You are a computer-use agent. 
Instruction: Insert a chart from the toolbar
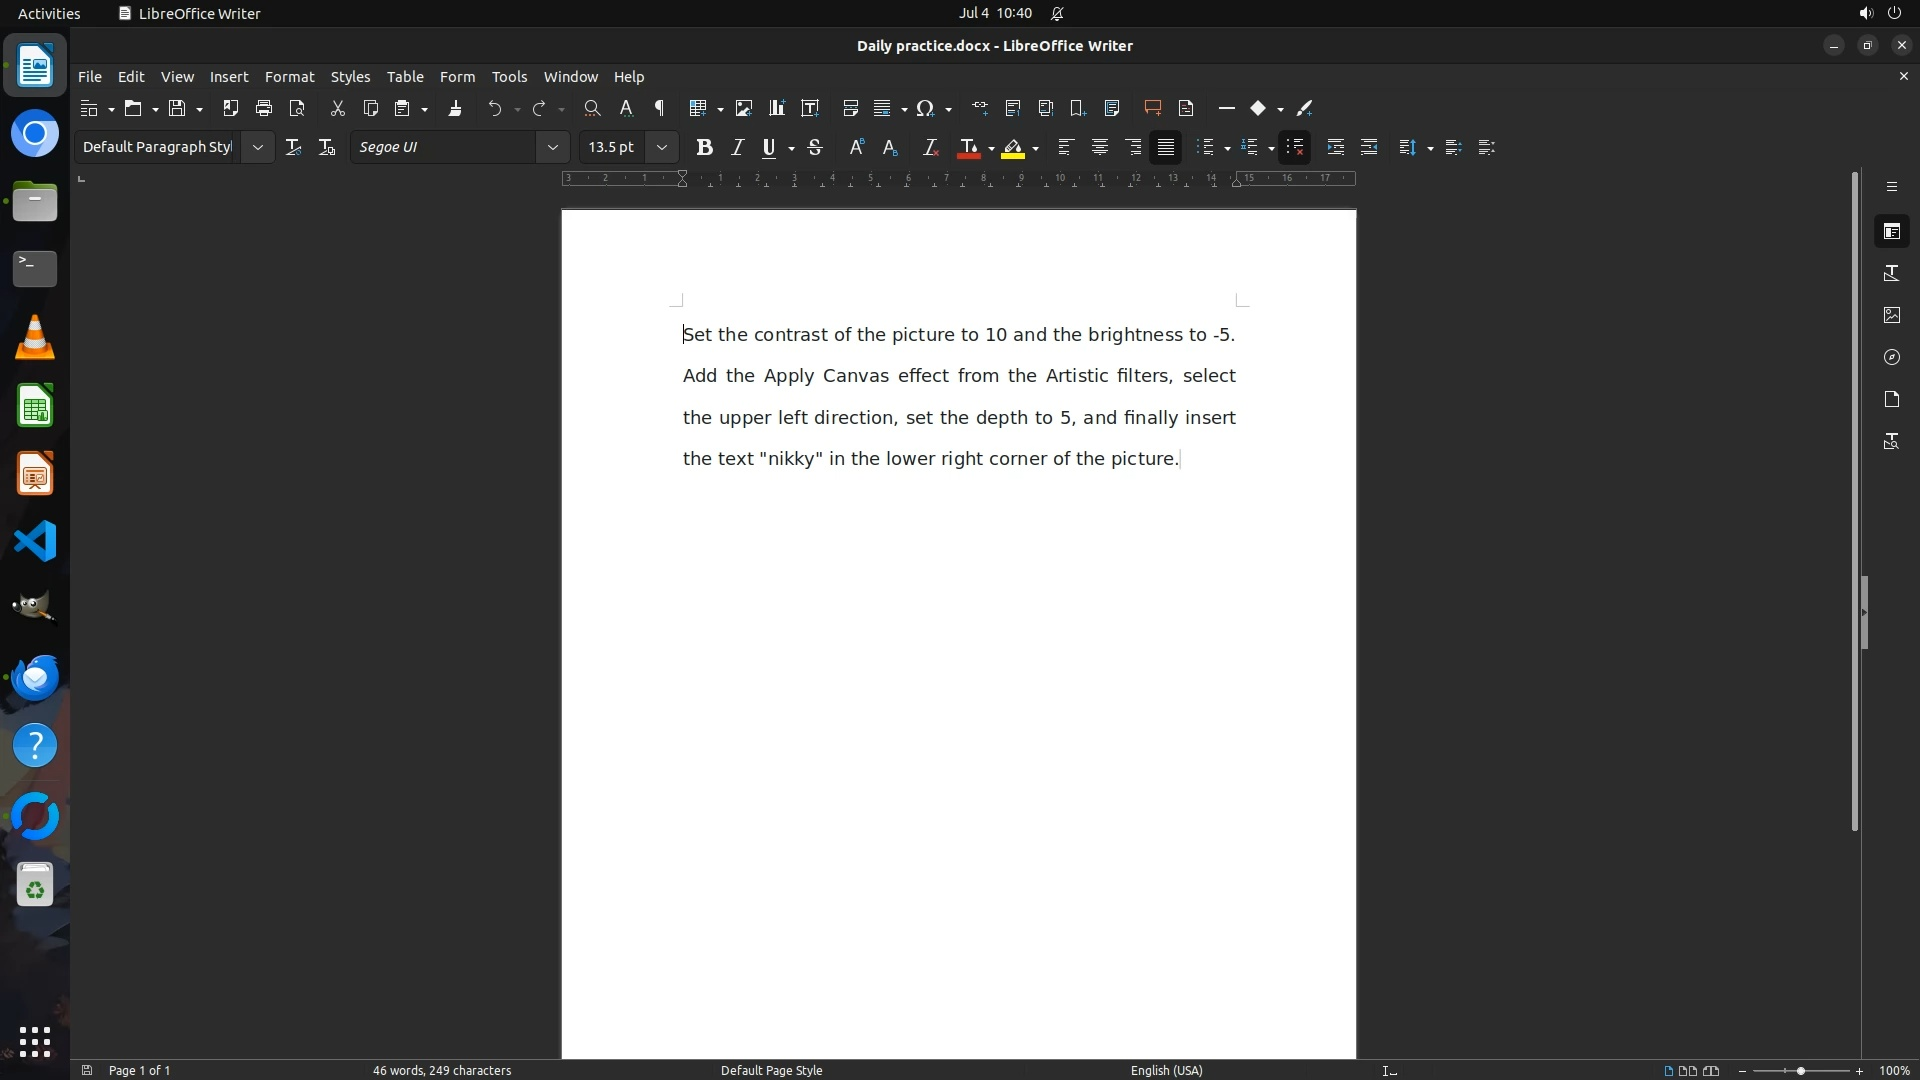point(776,108)
